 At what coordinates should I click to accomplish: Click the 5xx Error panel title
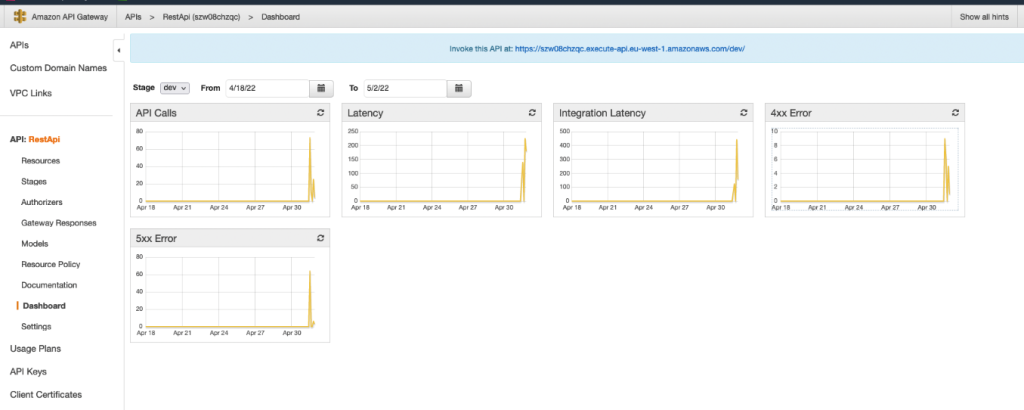pyautogui.click(x=156, y=238)
